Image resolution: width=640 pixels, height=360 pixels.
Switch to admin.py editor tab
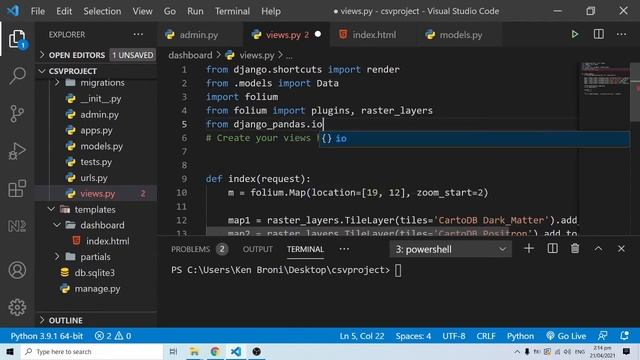pos(199,35)
